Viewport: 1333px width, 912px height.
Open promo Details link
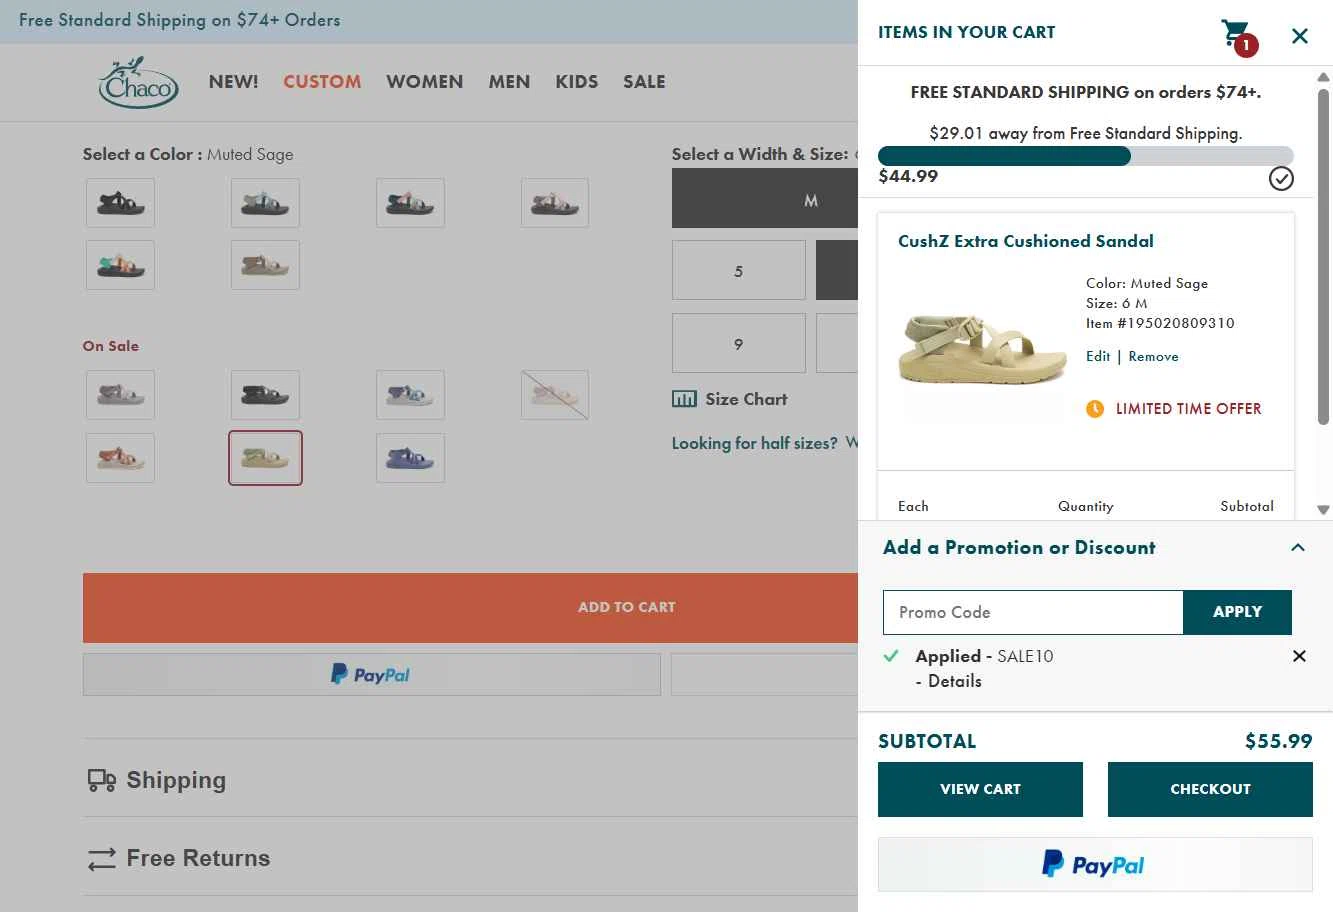point(954,681)
